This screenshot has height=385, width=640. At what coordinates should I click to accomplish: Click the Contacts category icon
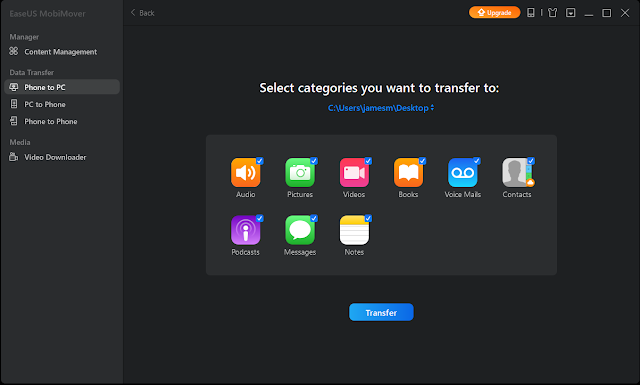coord(517,173)
